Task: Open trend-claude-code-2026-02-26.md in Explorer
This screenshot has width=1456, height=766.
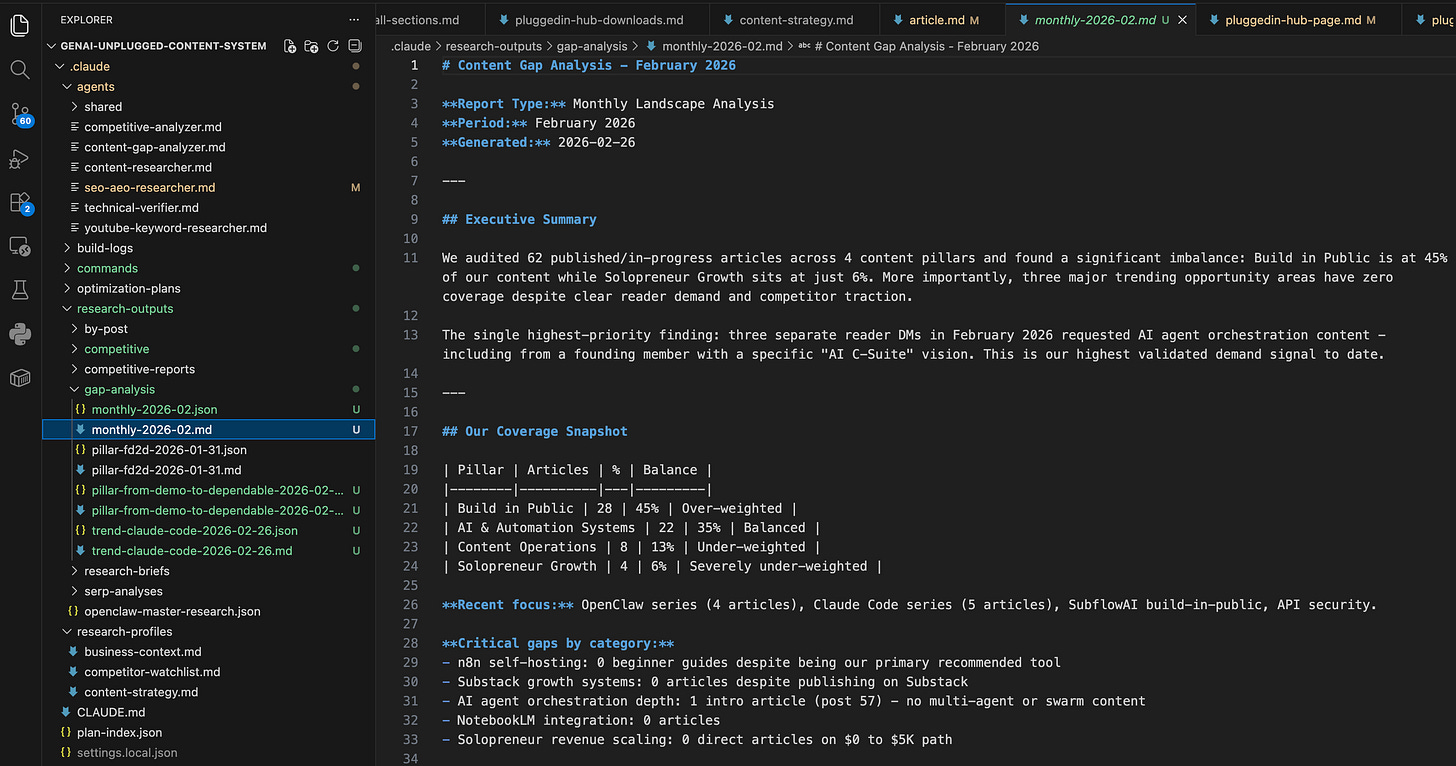Action: (192, 551)
